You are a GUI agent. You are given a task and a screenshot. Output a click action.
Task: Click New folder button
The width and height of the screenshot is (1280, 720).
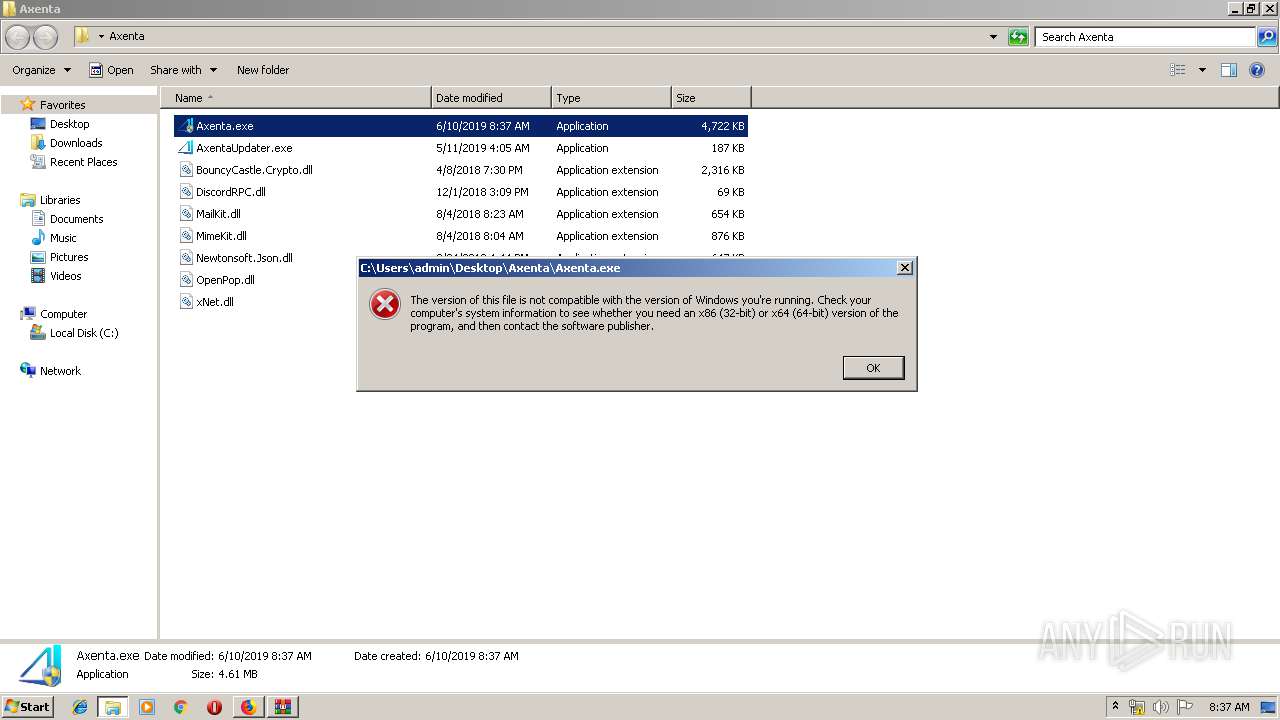[x=263, y=70]
